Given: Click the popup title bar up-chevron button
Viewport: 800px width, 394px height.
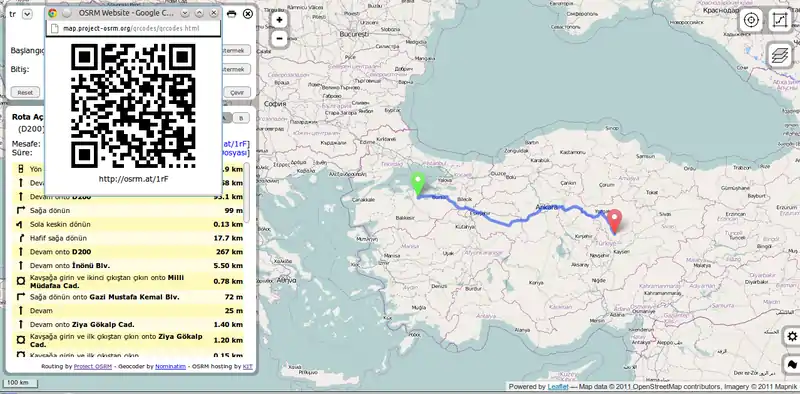Looking at the screenshot, I should click(199, 13).
